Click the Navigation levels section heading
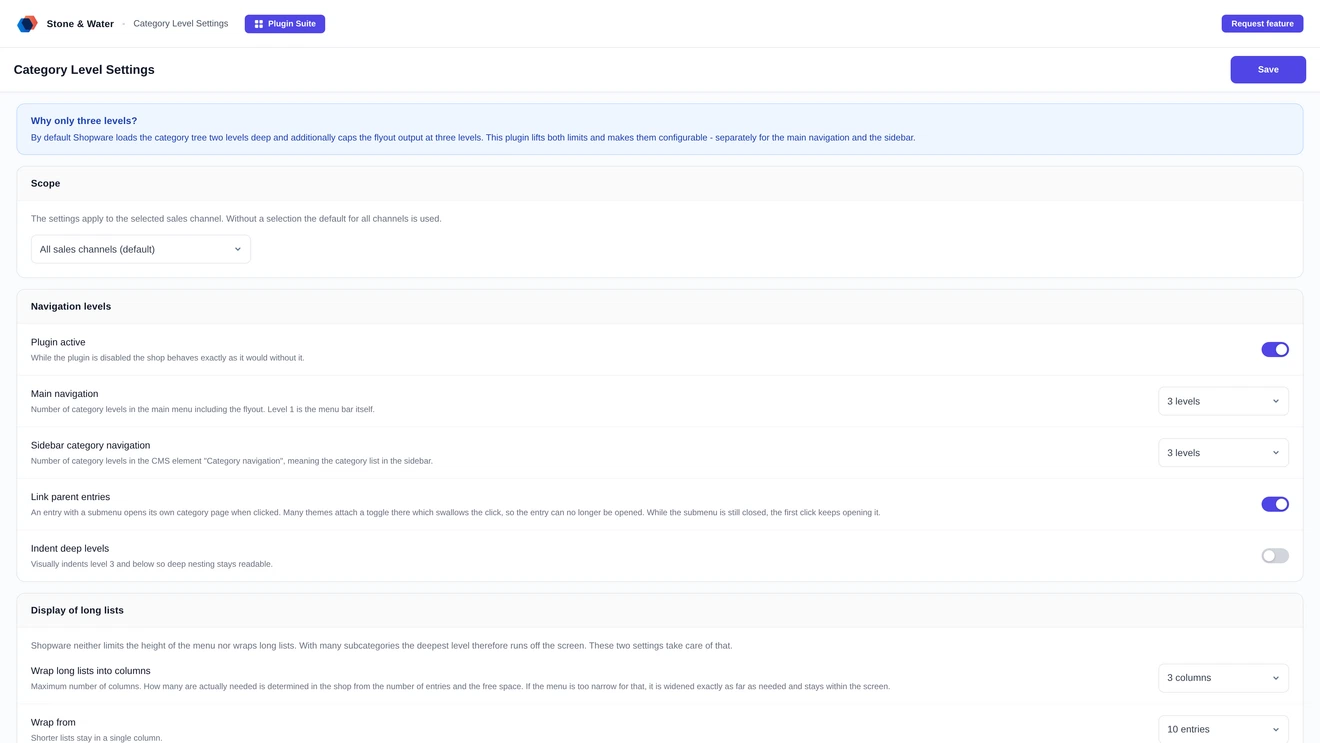This screenshot has width=1320, height=743. coord(71,307)
